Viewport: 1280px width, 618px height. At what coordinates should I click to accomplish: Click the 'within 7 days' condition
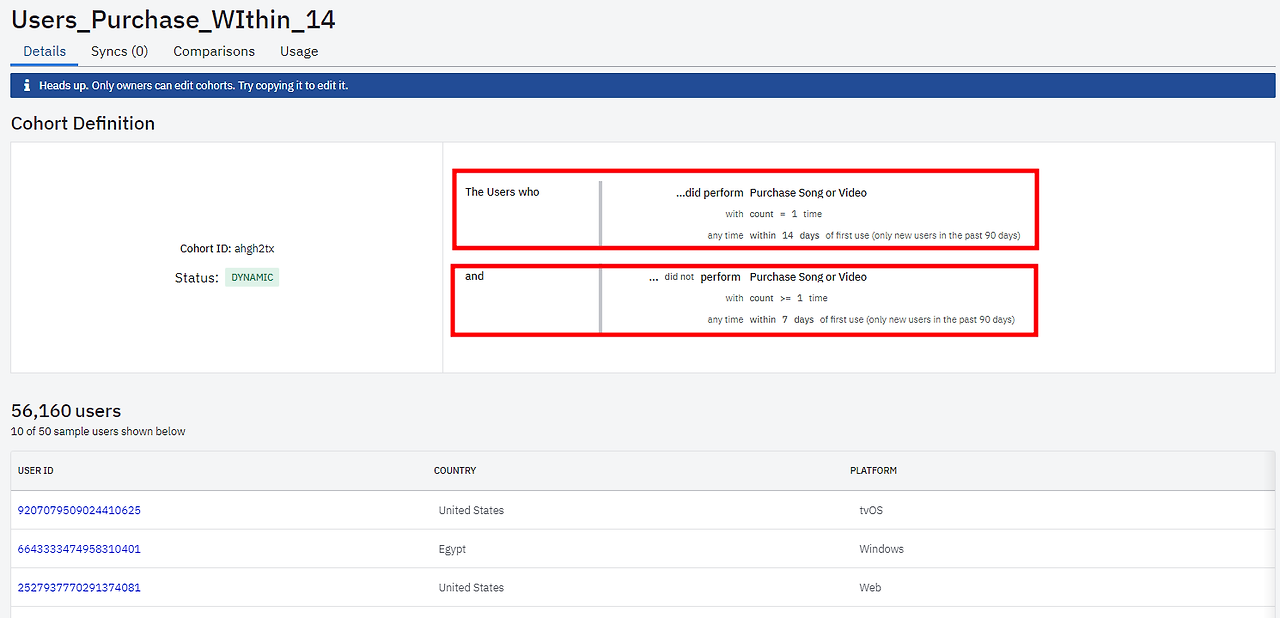(x=782, y=319)
